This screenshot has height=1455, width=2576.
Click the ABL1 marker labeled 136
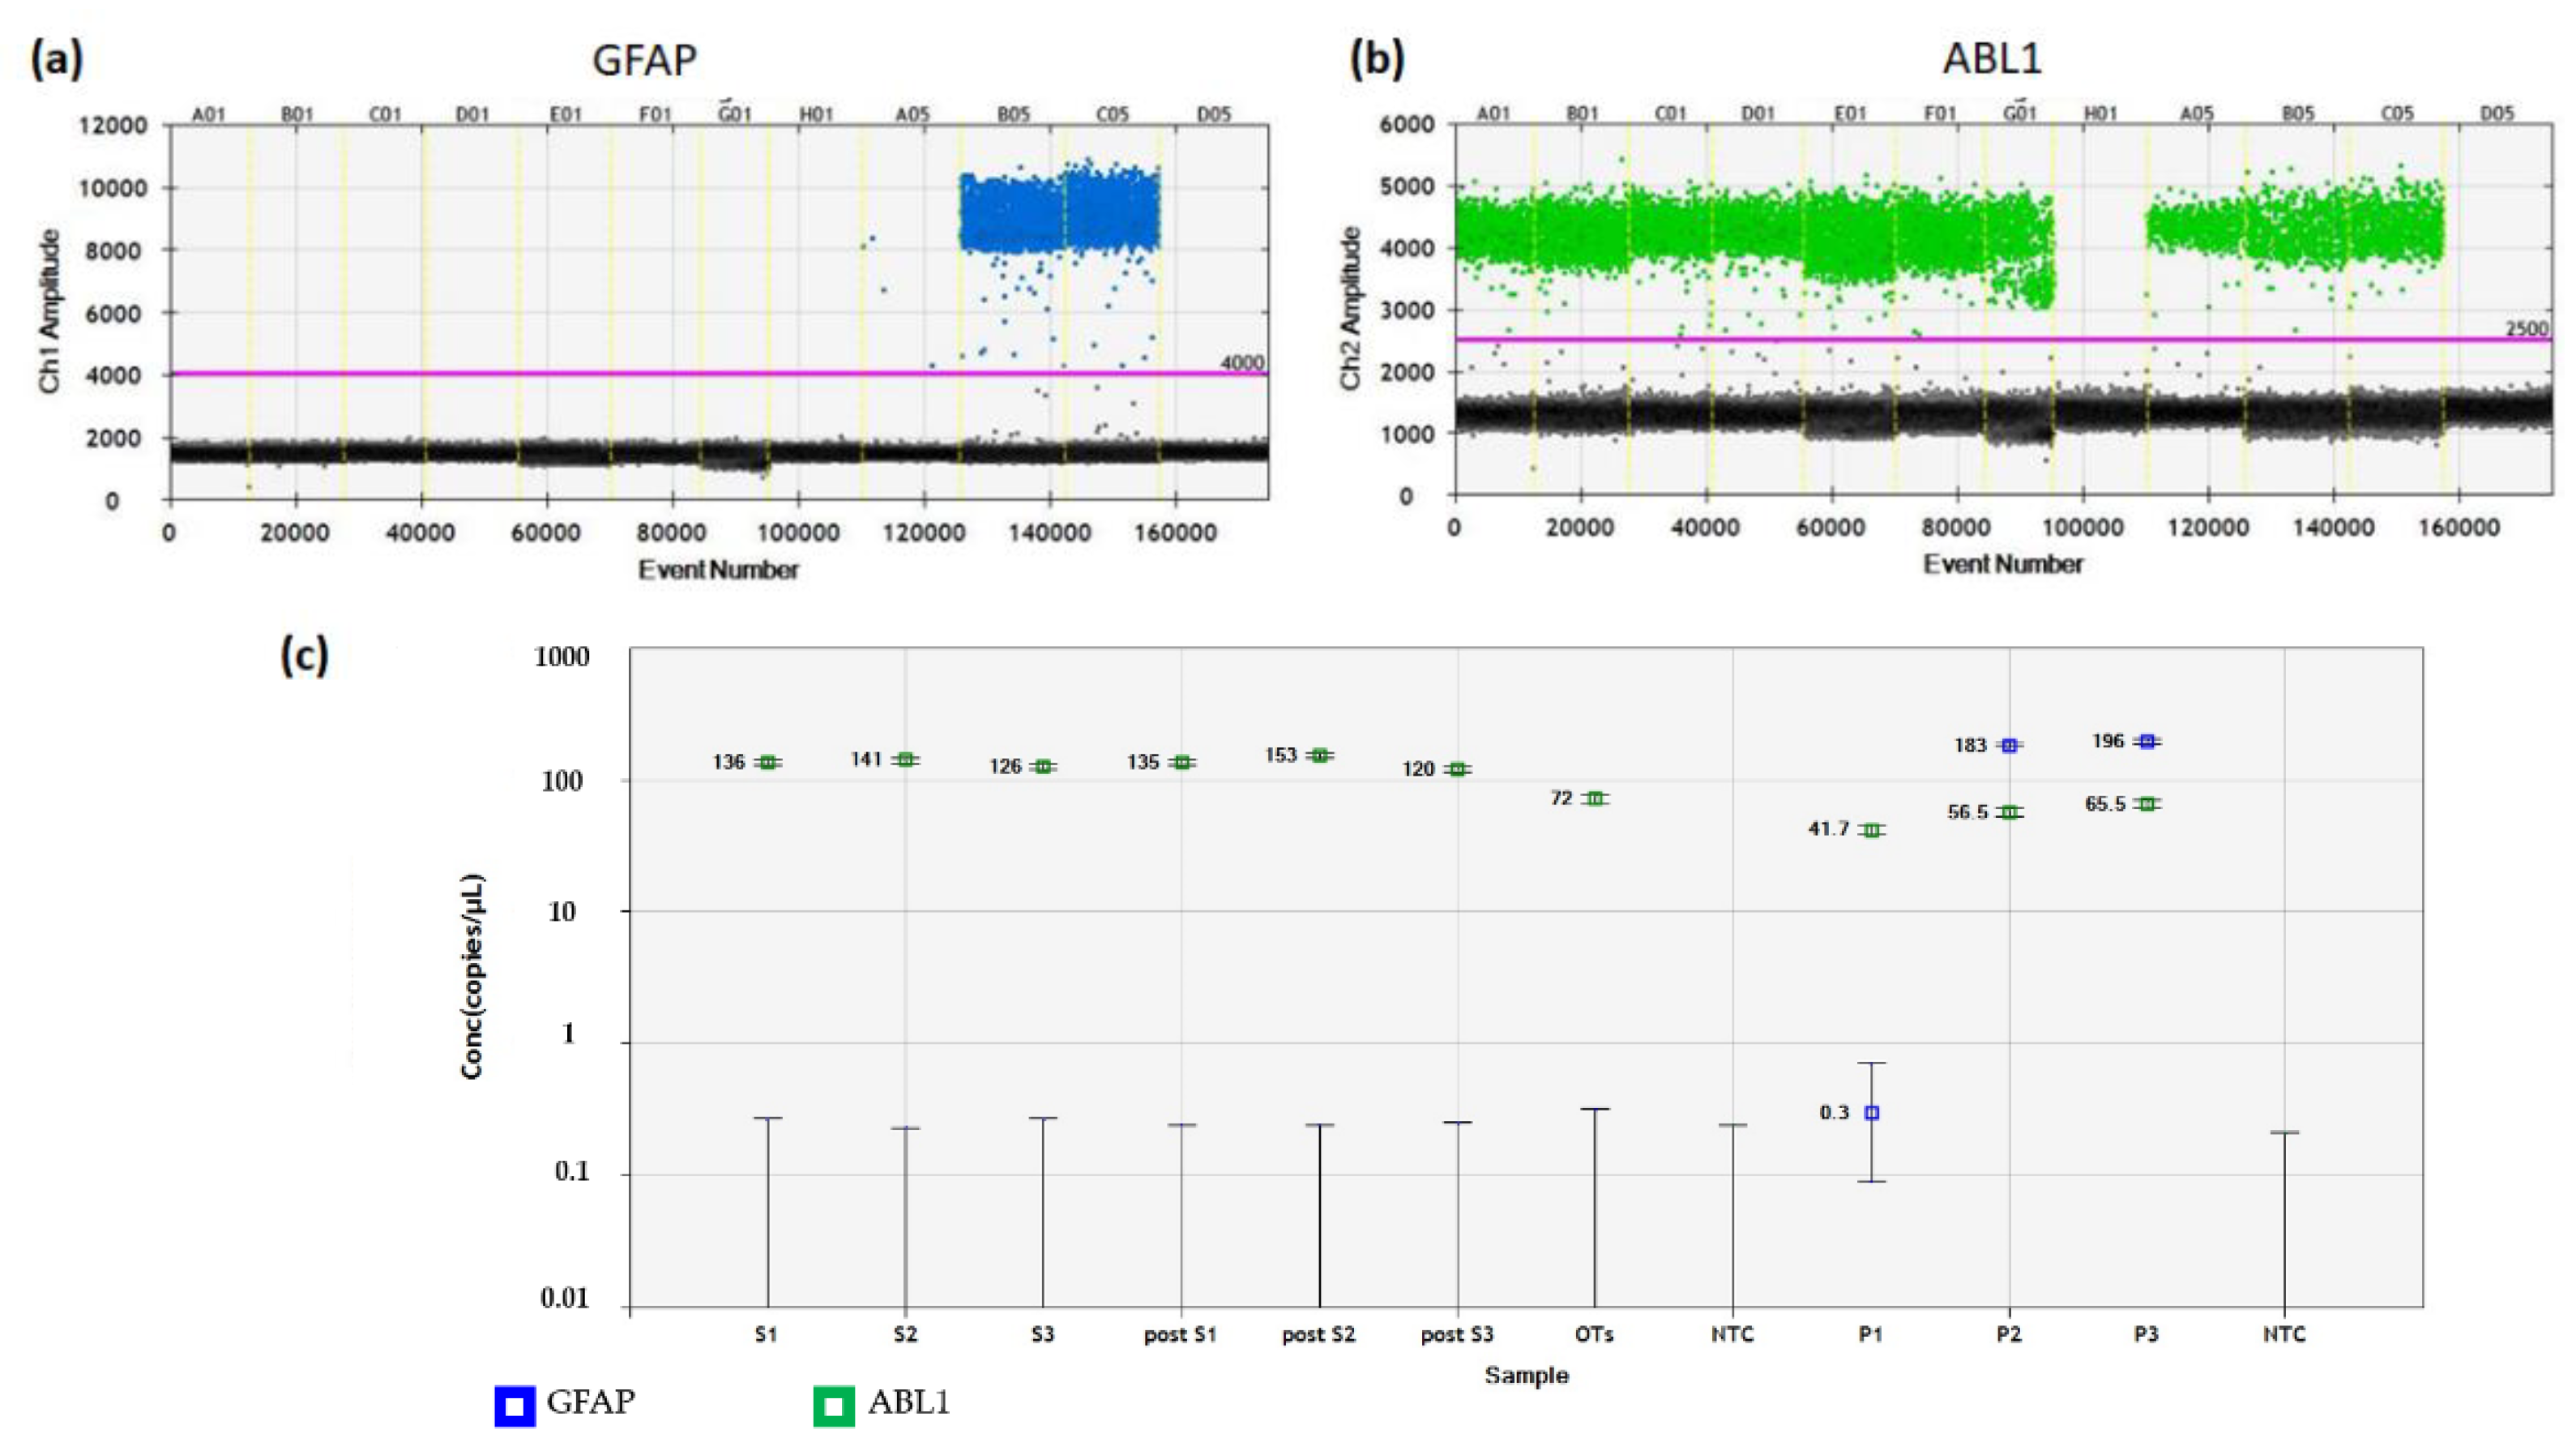point(768,762)
